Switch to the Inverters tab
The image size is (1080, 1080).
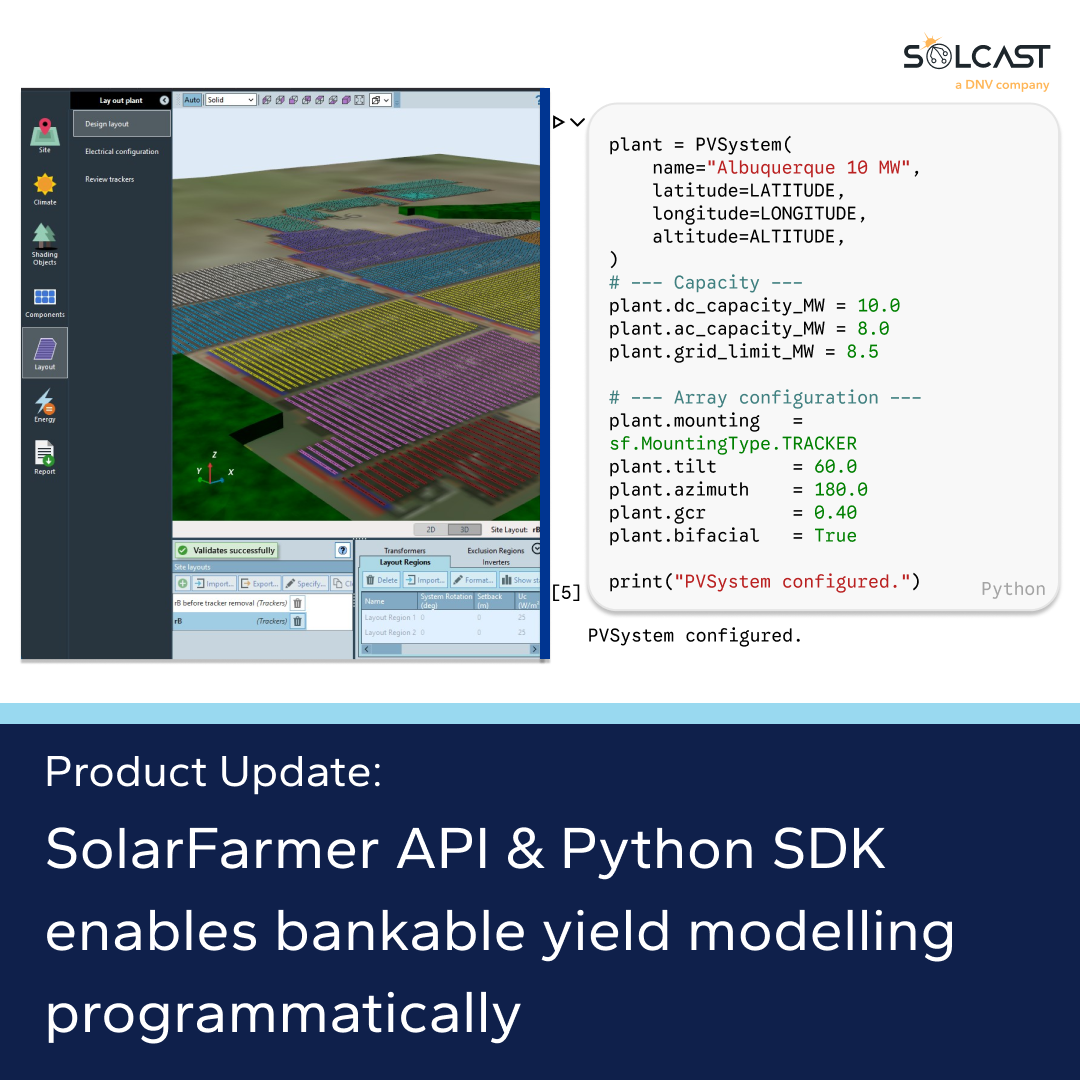click(x=496, y=562)
